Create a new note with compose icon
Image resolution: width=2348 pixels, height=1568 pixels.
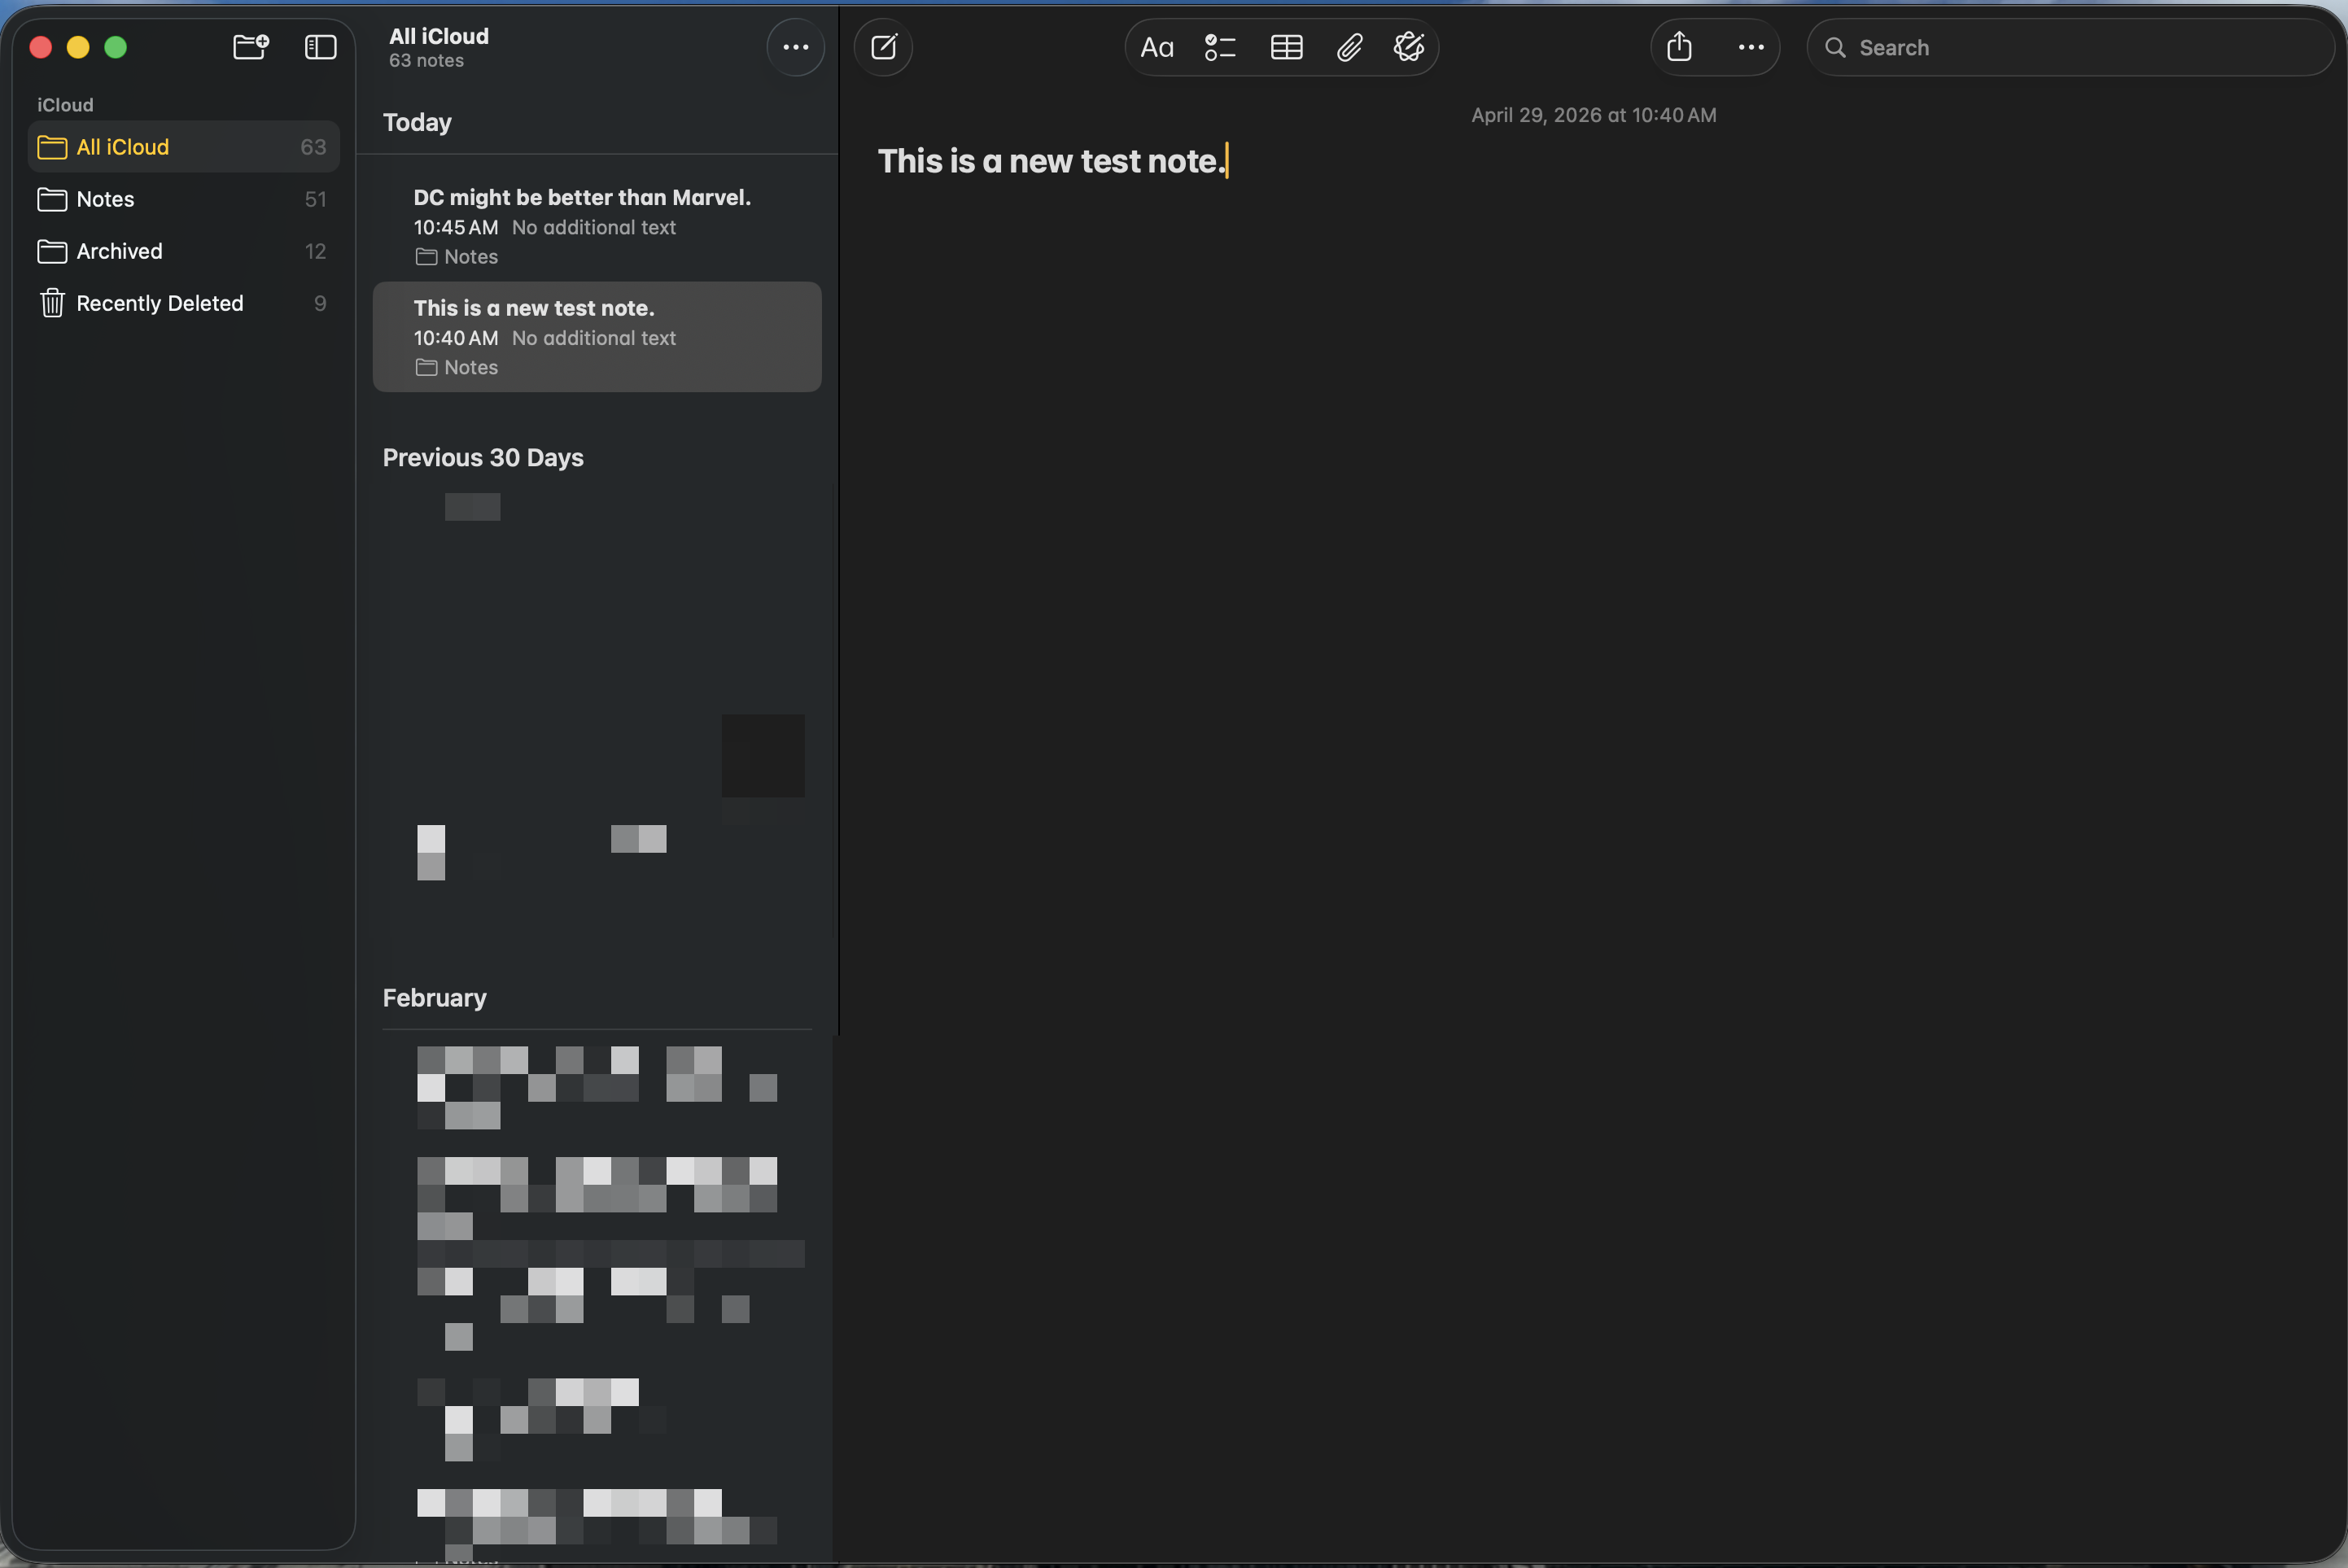pos(883,47)
